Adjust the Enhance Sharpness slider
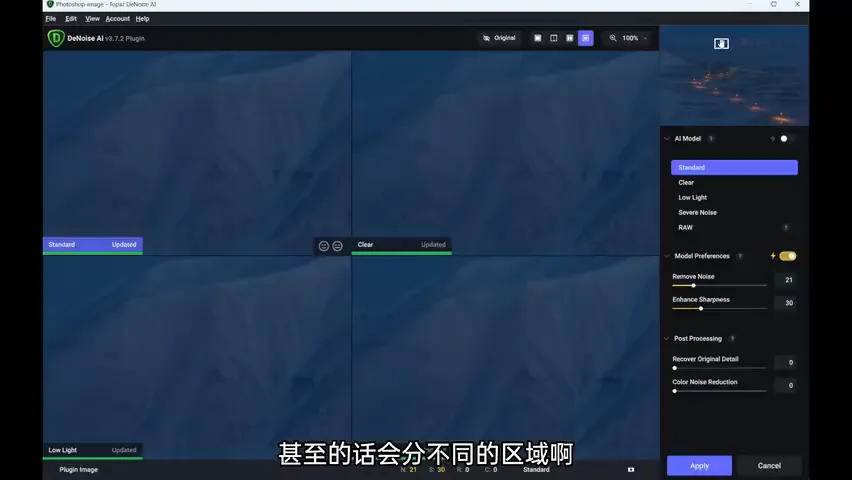Viewport: 852px width, 480px height. 719,308
